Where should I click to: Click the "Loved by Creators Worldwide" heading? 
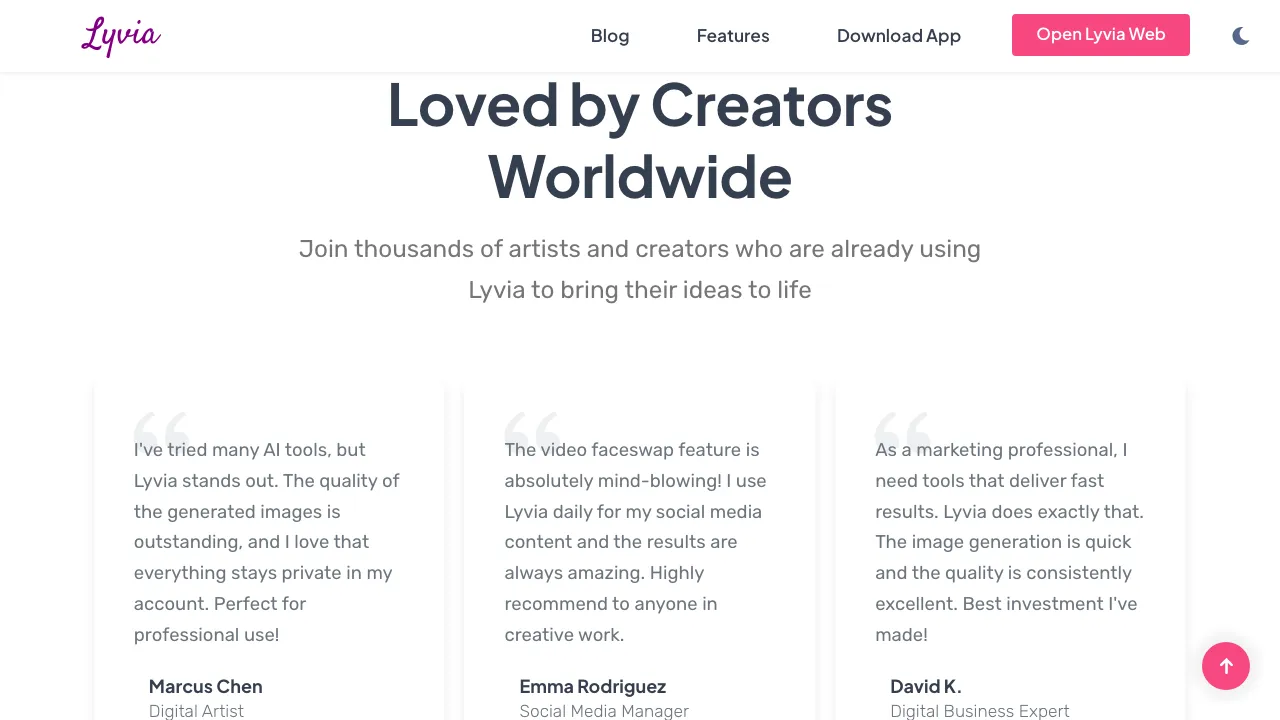coord(640,140)
